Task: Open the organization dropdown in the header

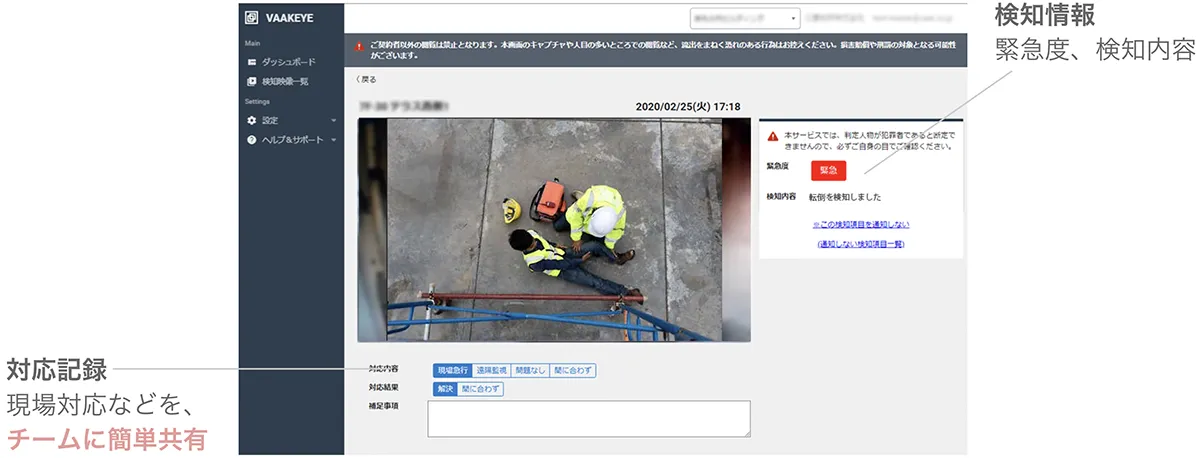Action: pyautogui.click(x=744, y=18)
